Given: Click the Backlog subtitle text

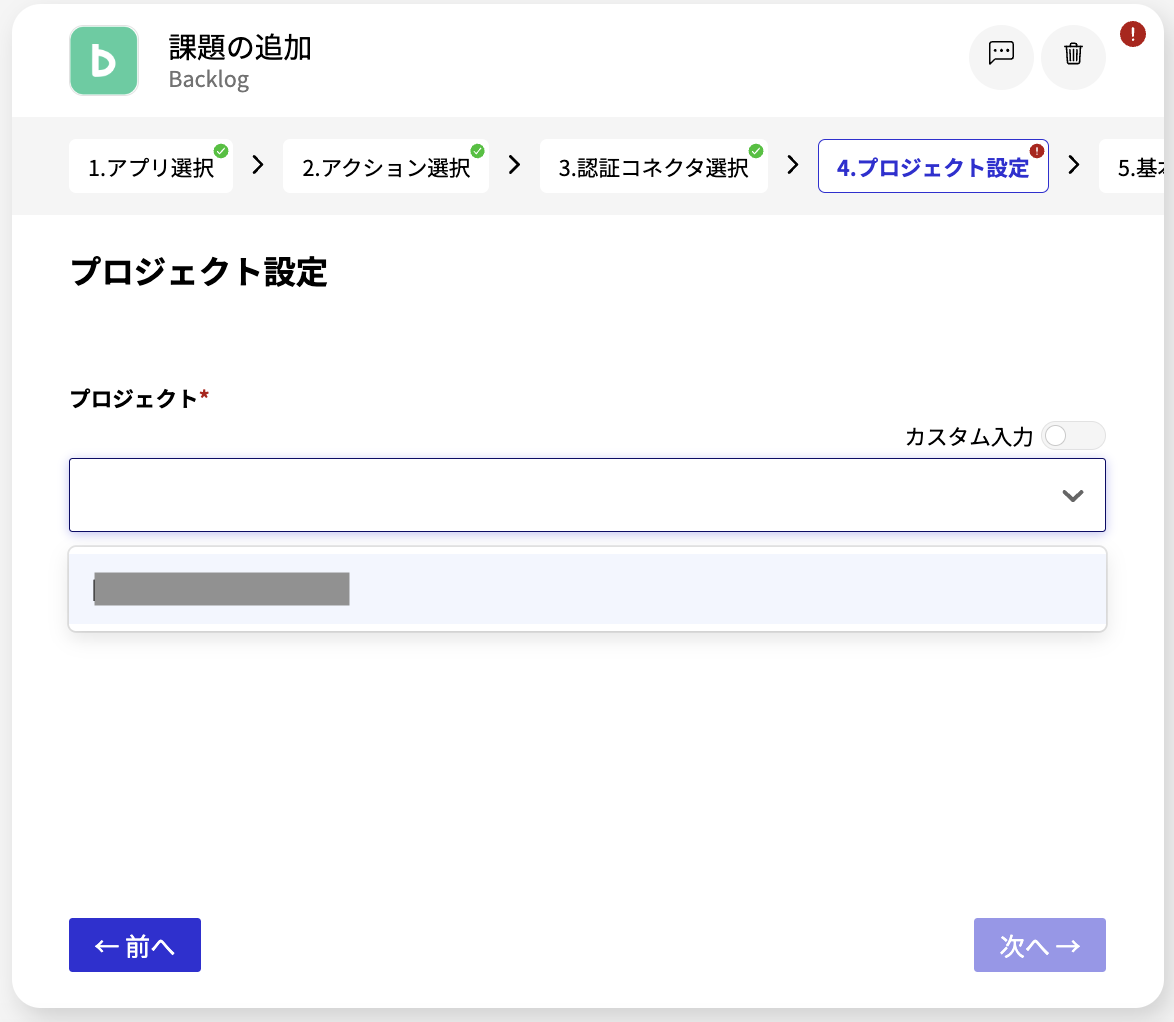Looking at the screenshot, I should [209, 79].
